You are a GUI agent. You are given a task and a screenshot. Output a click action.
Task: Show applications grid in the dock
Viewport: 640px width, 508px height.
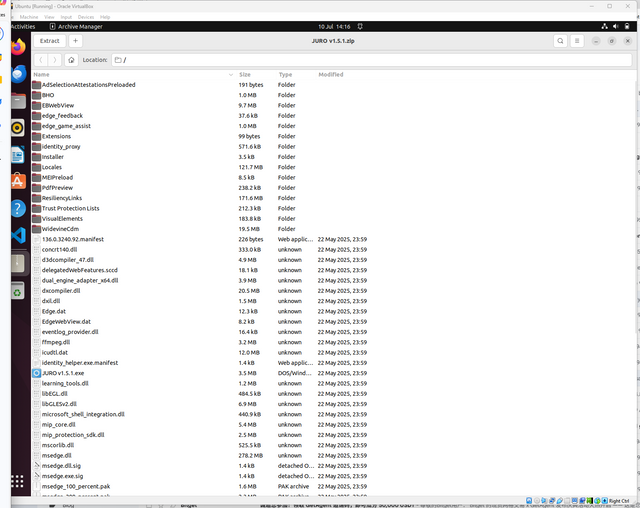click(17, 481)
